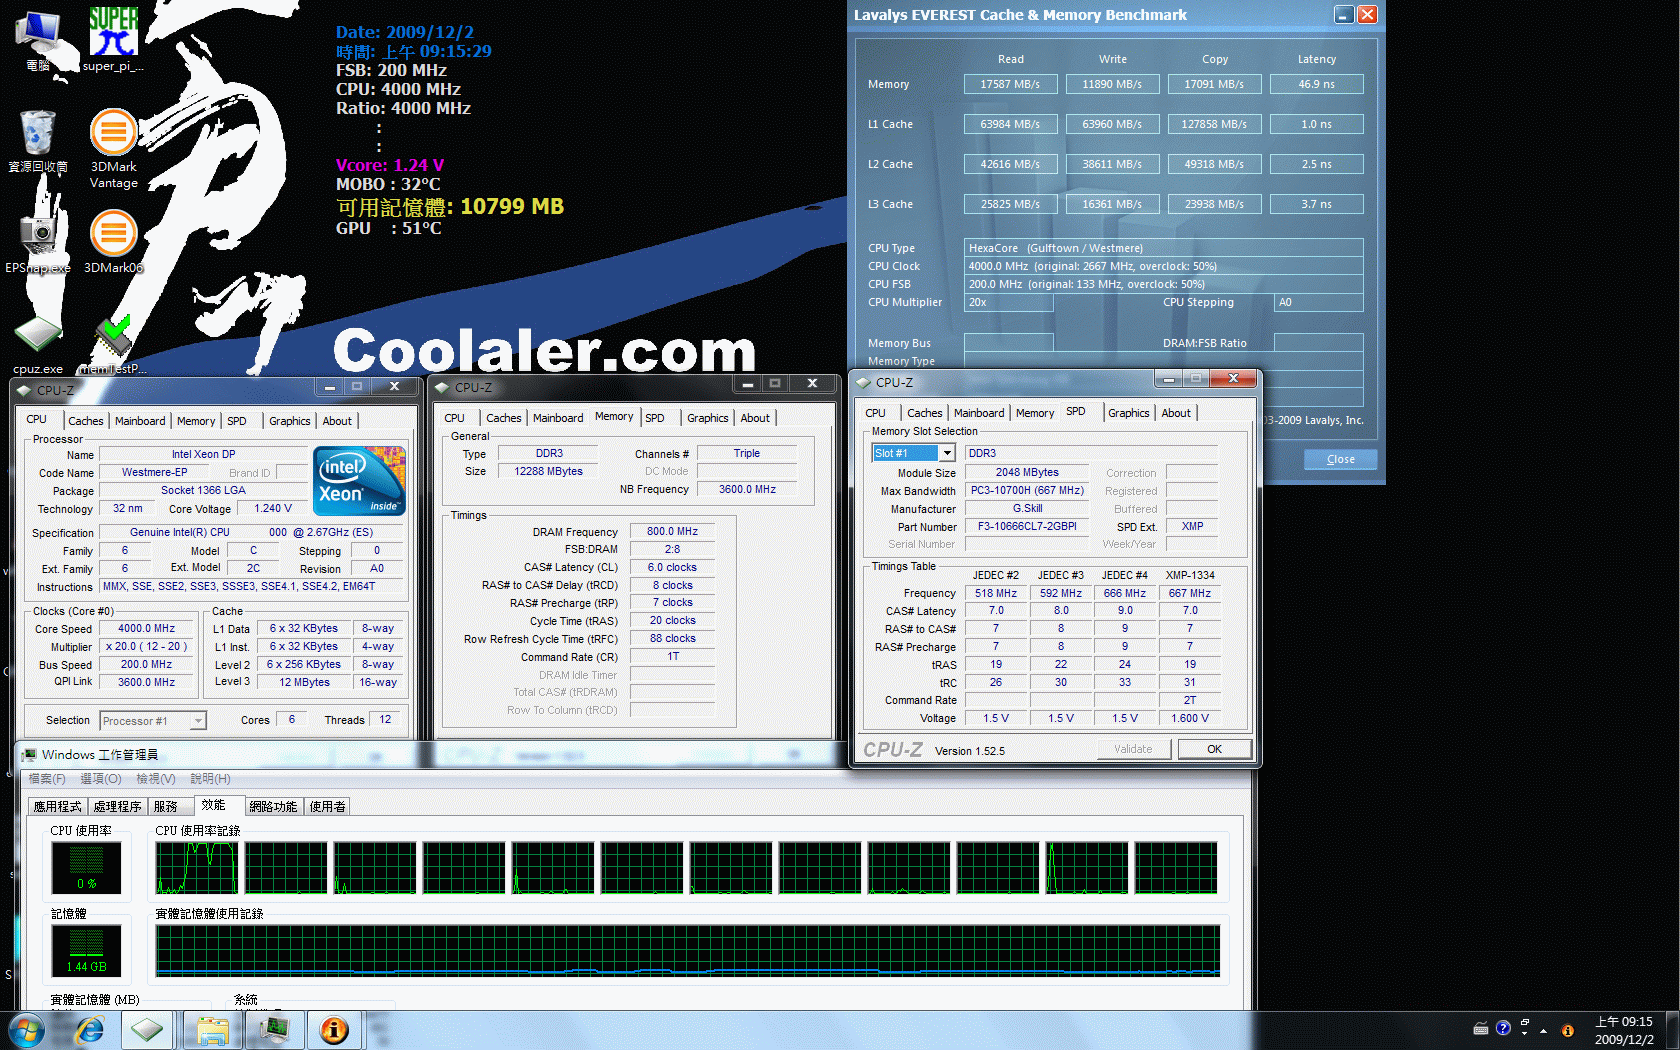Switch to 處理程序 tab in Task Manager

click(117, 806)
